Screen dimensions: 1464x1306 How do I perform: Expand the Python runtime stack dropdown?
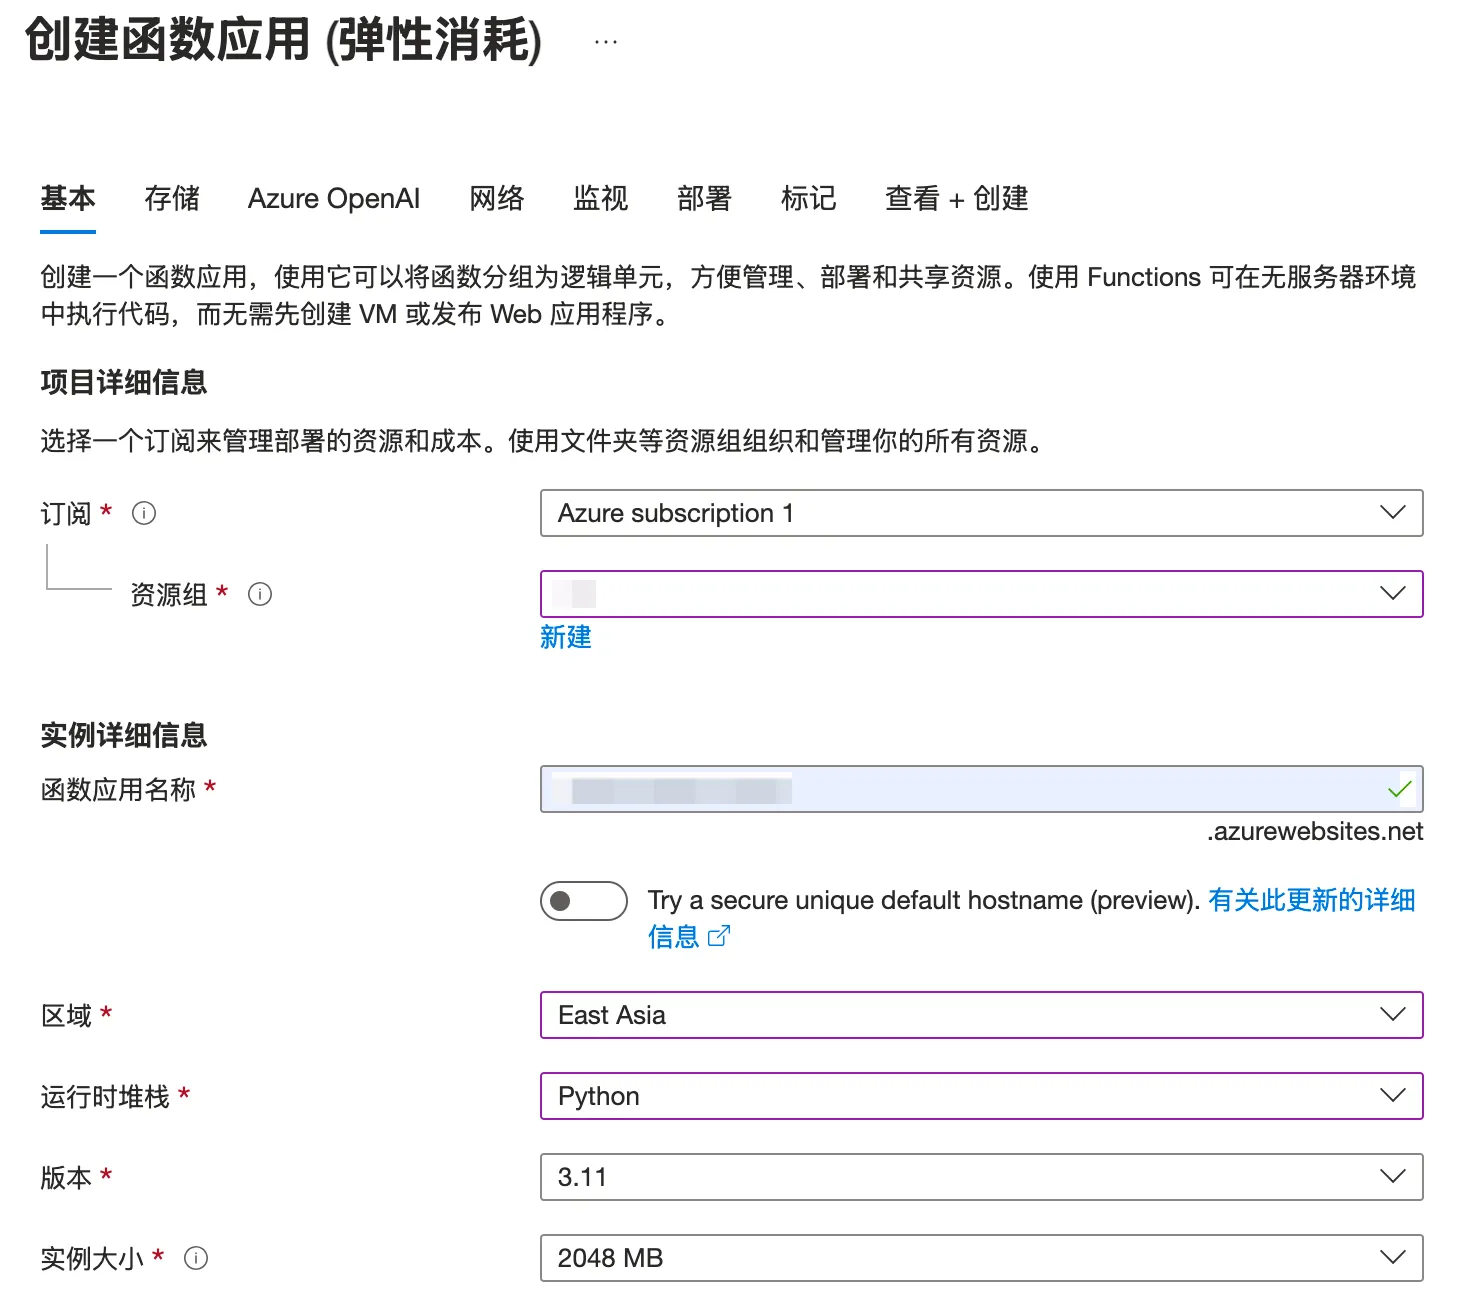[x=980, y=1096]
